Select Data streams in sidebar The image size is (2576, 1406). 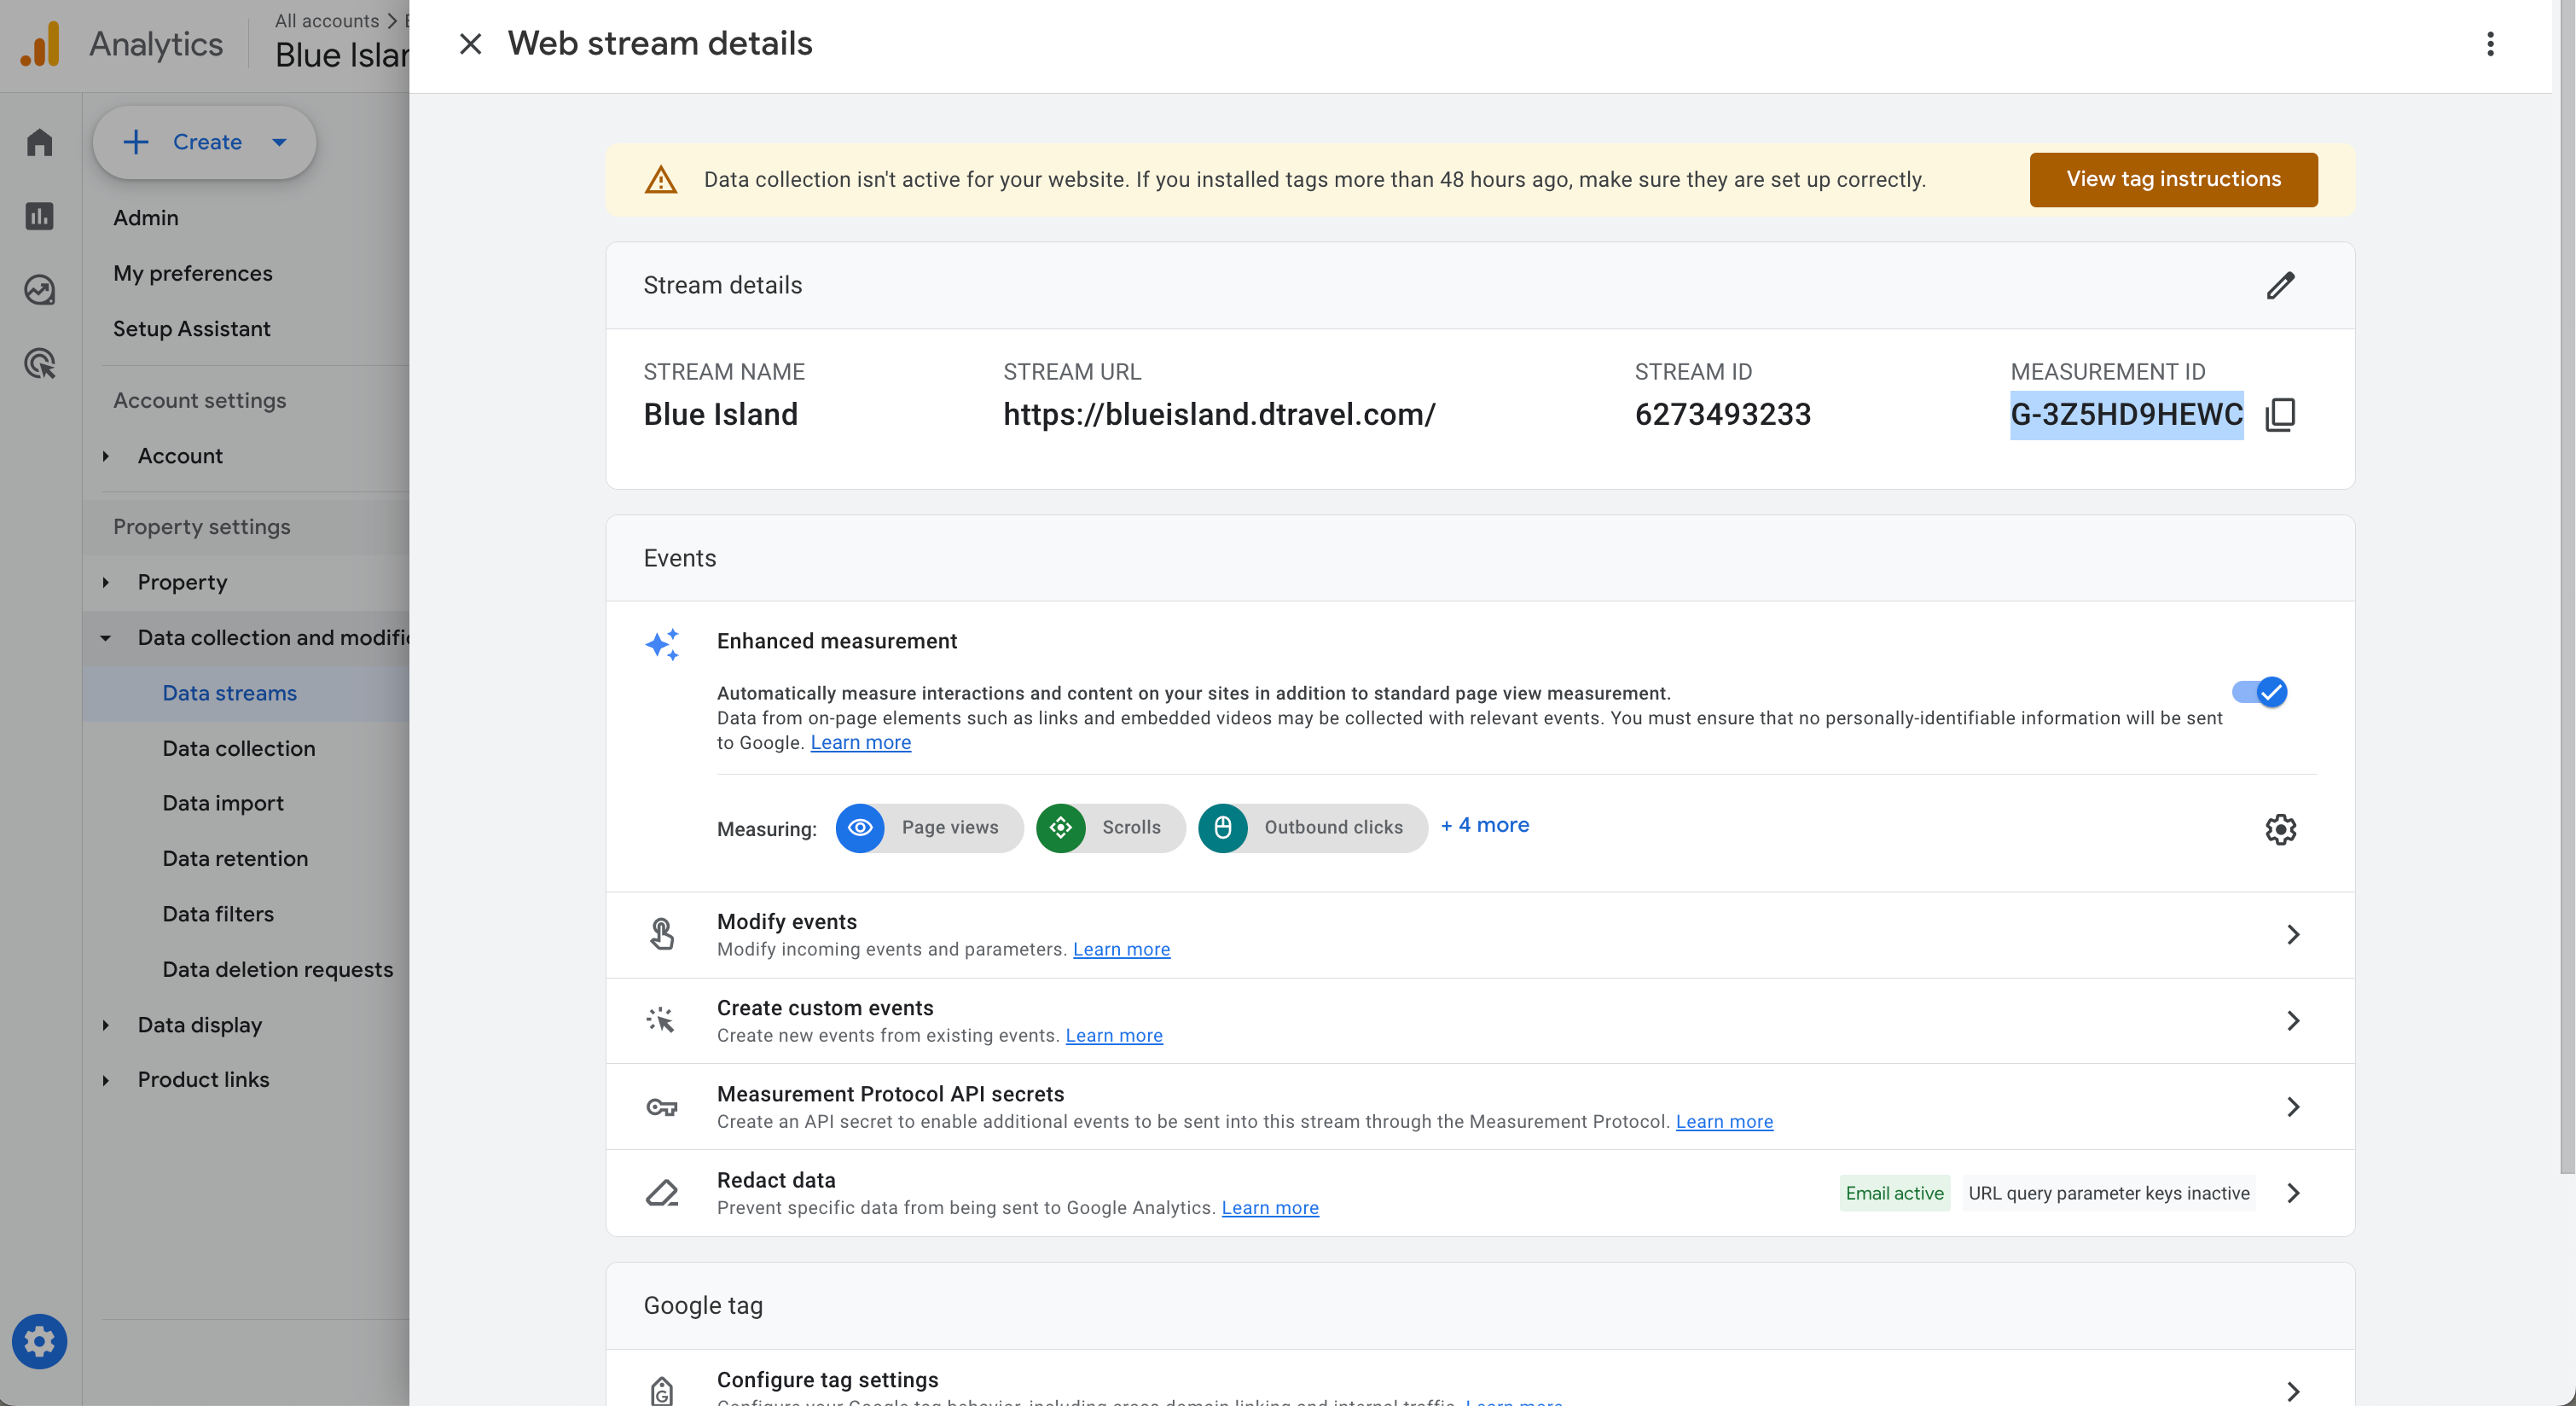(229, 693)
